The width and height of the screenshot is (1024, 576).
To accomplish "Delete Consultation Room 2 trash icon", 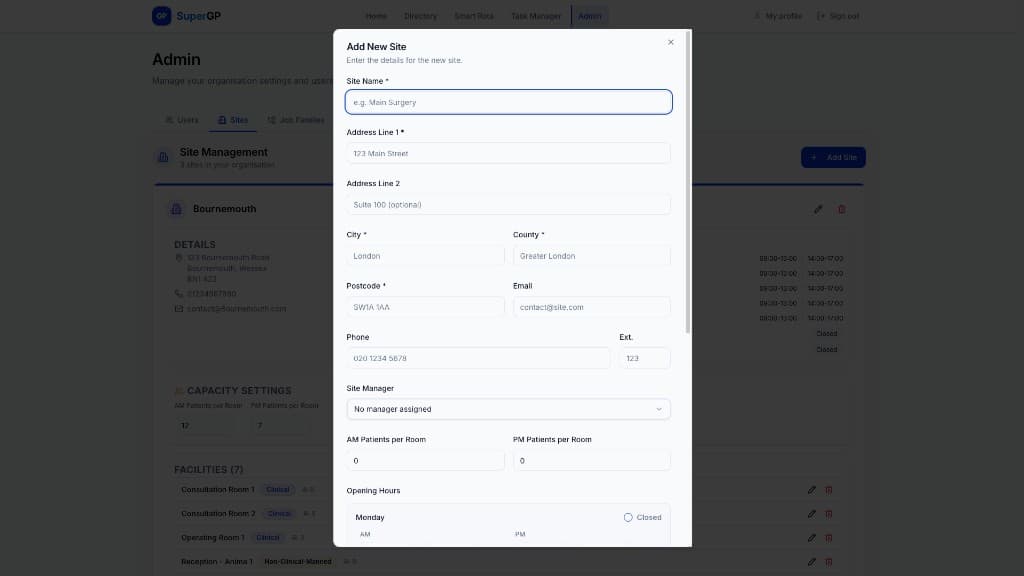I will [x=829, y=514].
